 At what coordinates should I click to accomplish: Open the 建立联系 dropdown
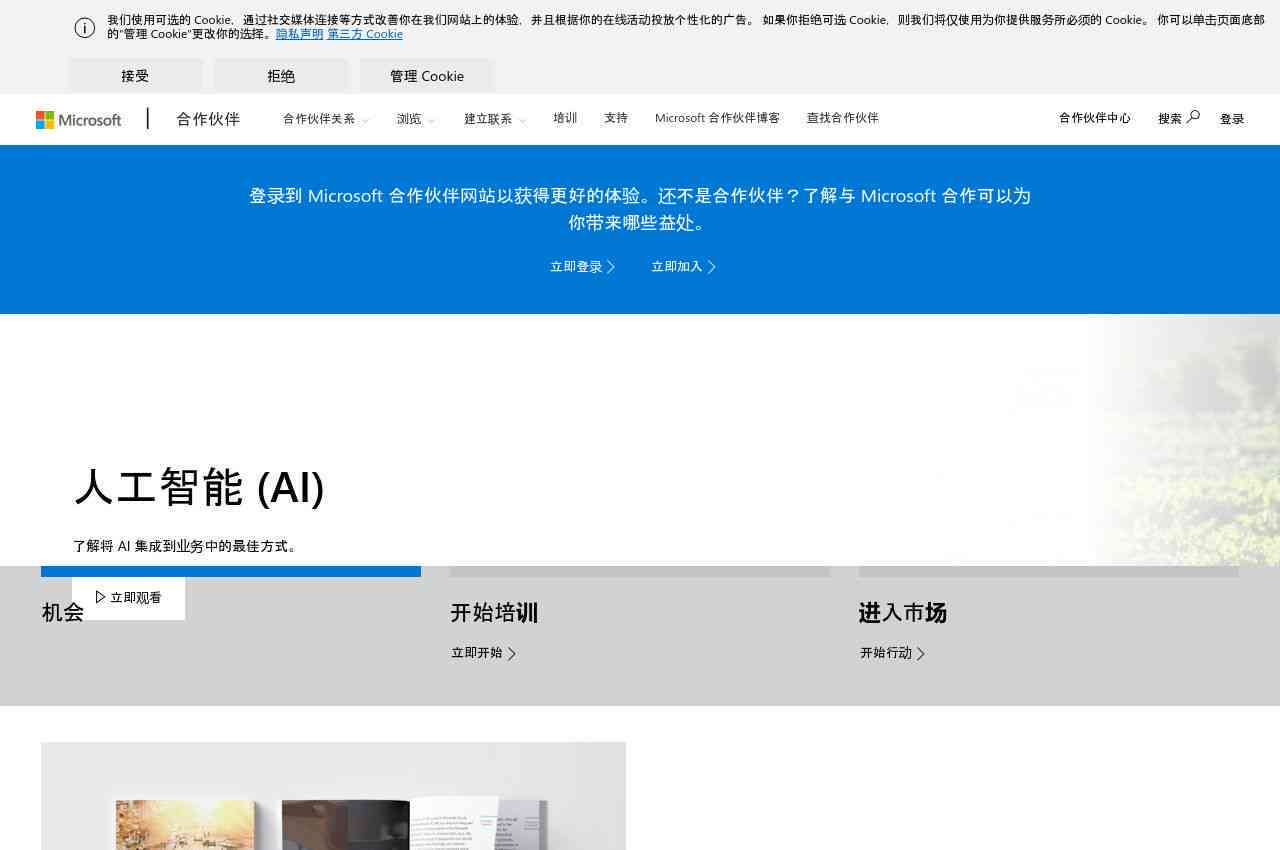click(x=495, y=119)
